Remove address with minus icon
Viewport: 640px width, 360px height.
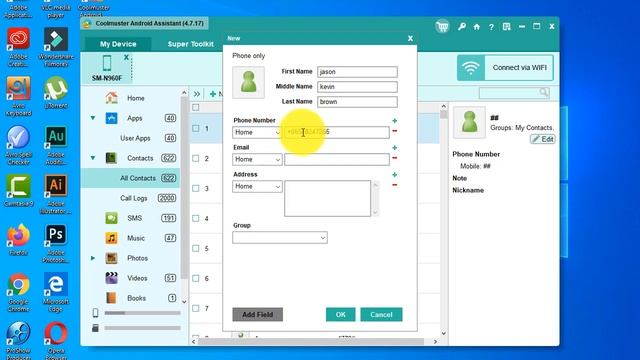pos(395,185)
